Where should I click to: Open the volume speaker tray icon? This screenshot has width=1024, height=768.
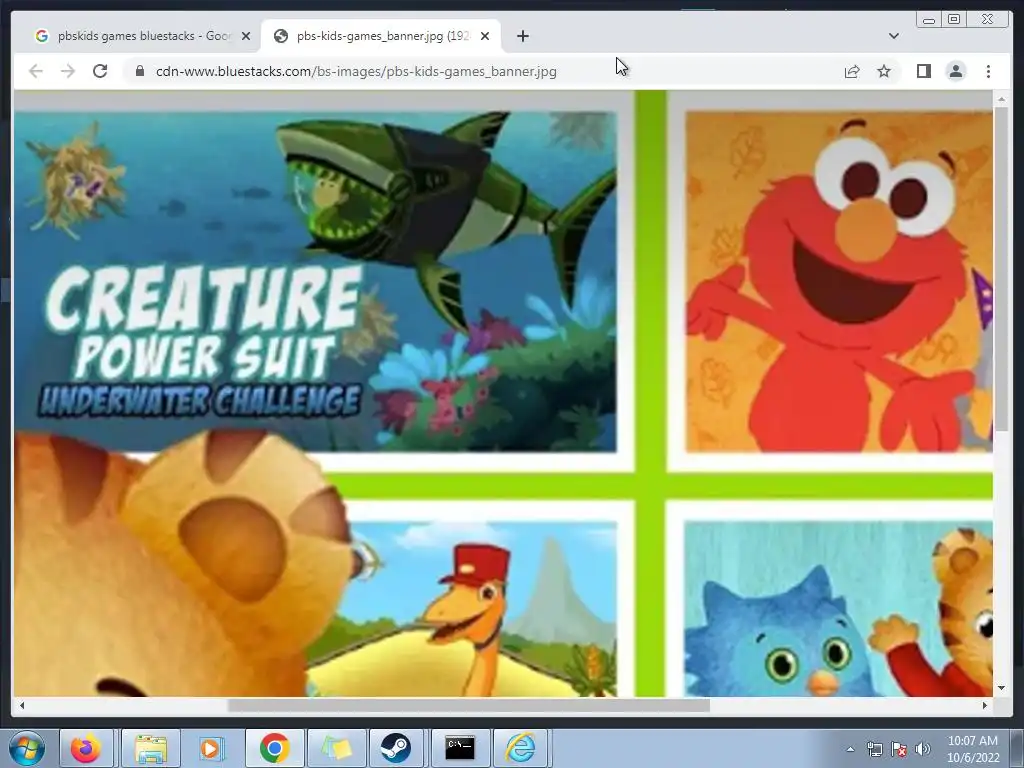(x=923, y=749)
